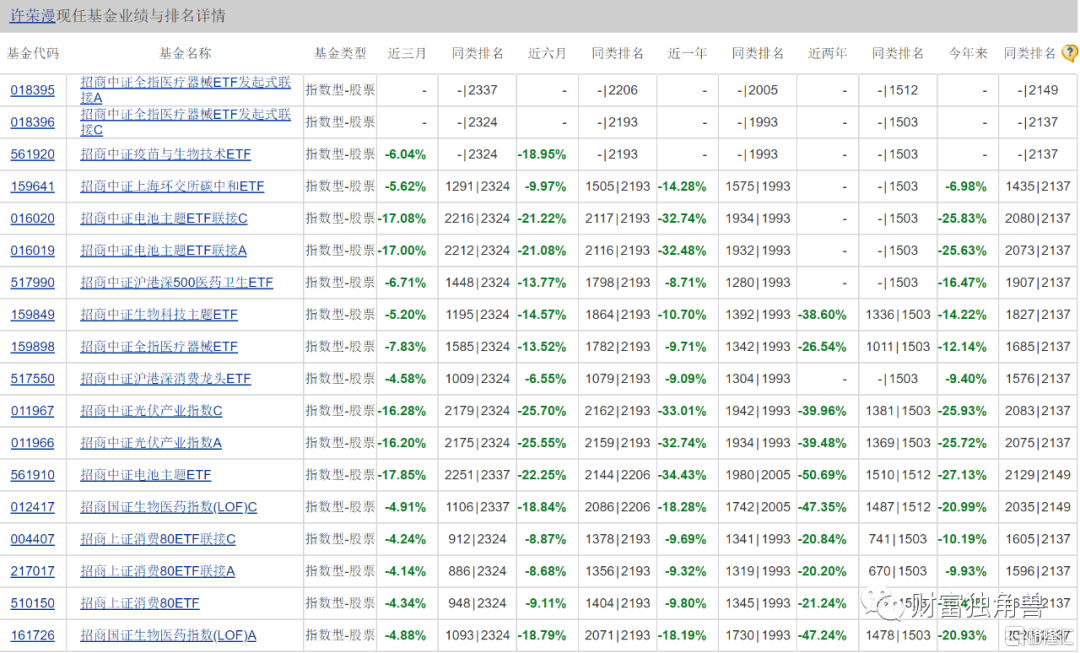1080x653 pixels.
Task: Click the 基金名称 column header
Action: [185, 53]
